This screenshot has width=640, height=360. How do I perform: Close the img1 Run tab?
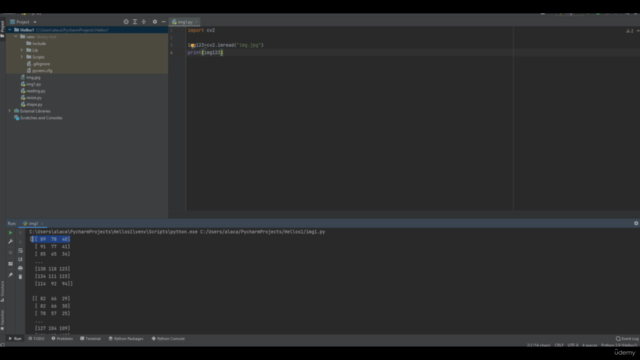(42, 223)
